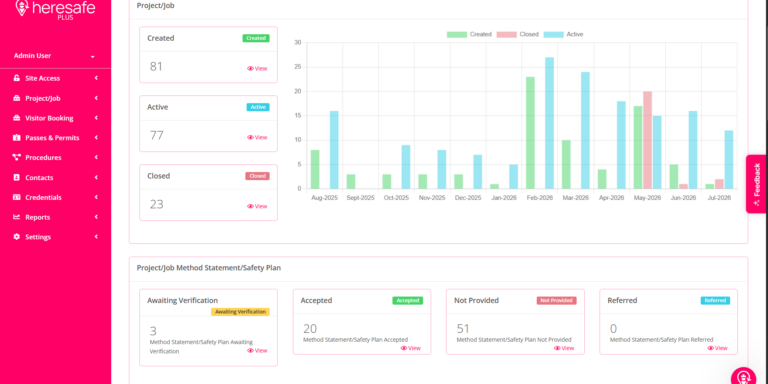The height and width of the screenshot is (384, 768).
Task: Click the Site Access unlock icon
Action: tap(17, 78)
